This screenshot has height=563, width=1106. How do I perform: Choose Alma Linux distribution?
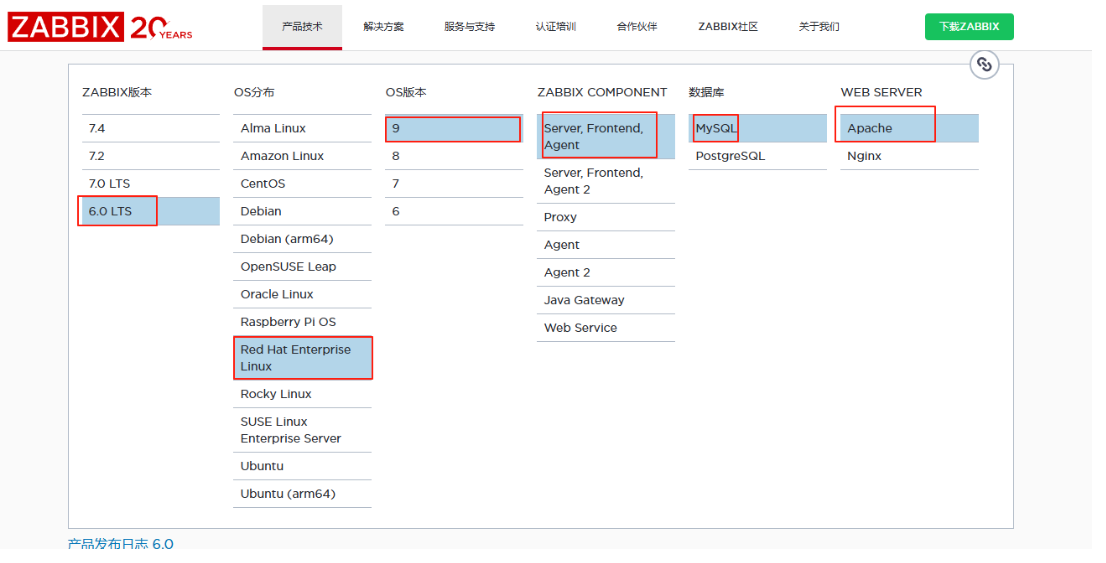[x=302, y=128]
